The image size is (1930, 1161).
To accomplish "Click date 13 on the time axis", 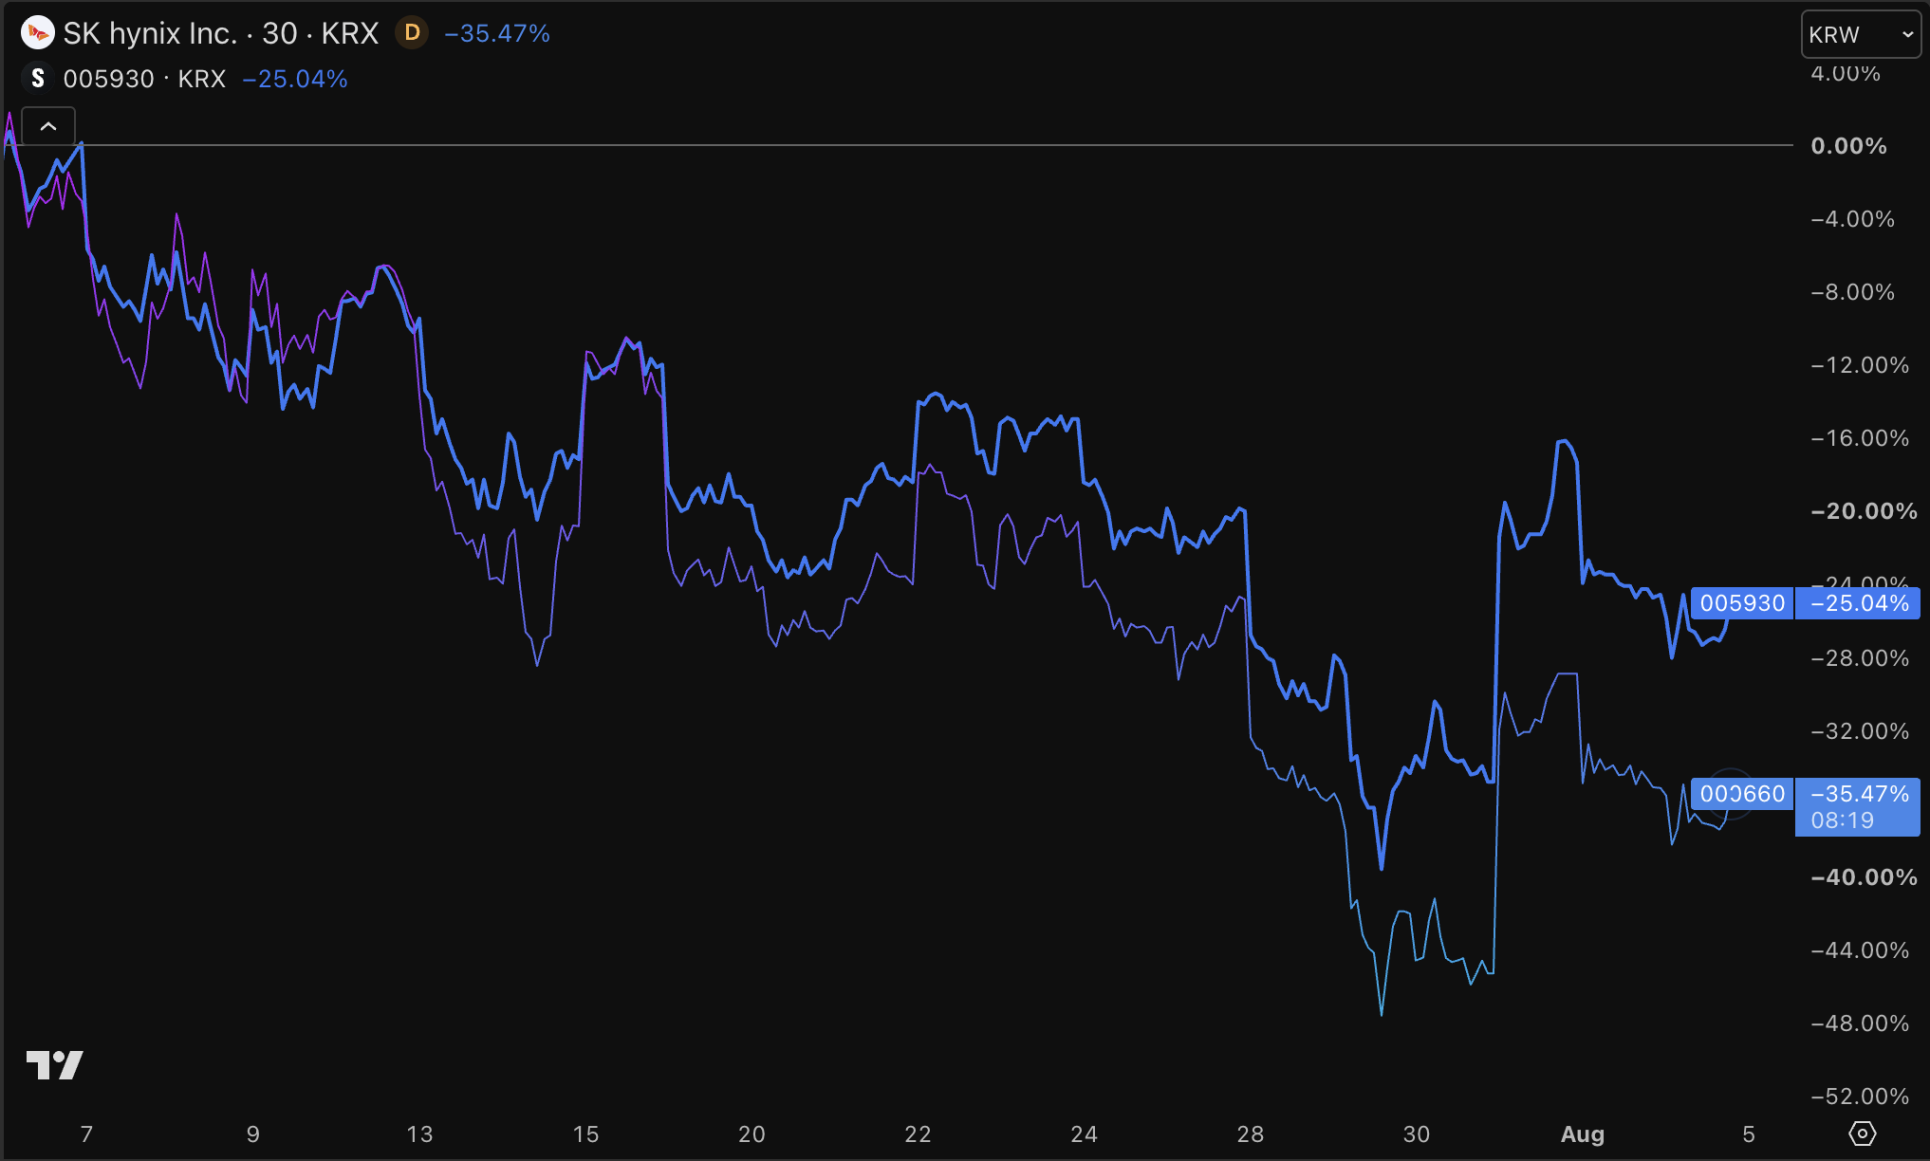I will coord(420,1134).
